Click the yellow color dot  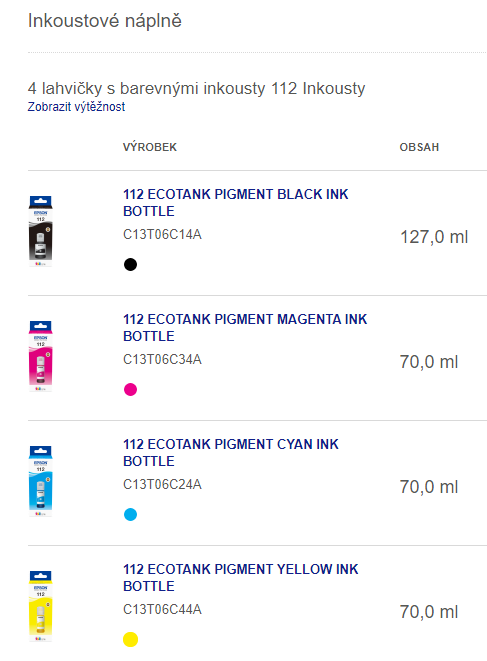130,640
